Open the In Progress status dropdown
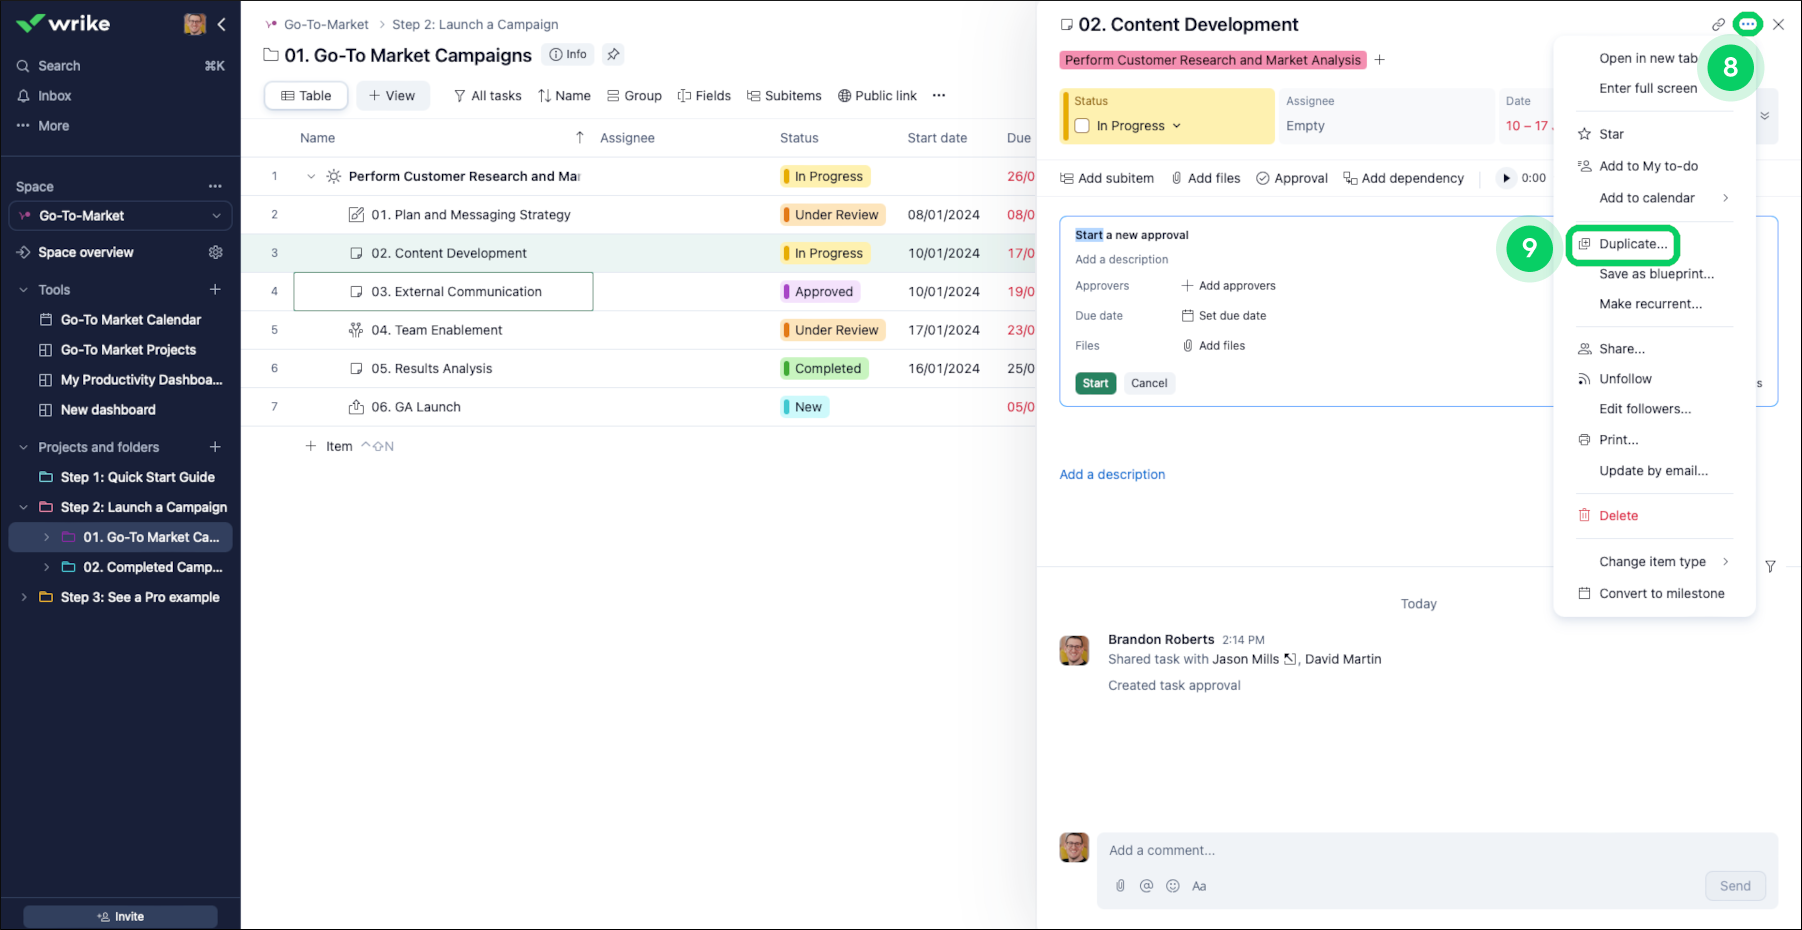This screenshot has width=1802, height=930. pos(1176,126)
